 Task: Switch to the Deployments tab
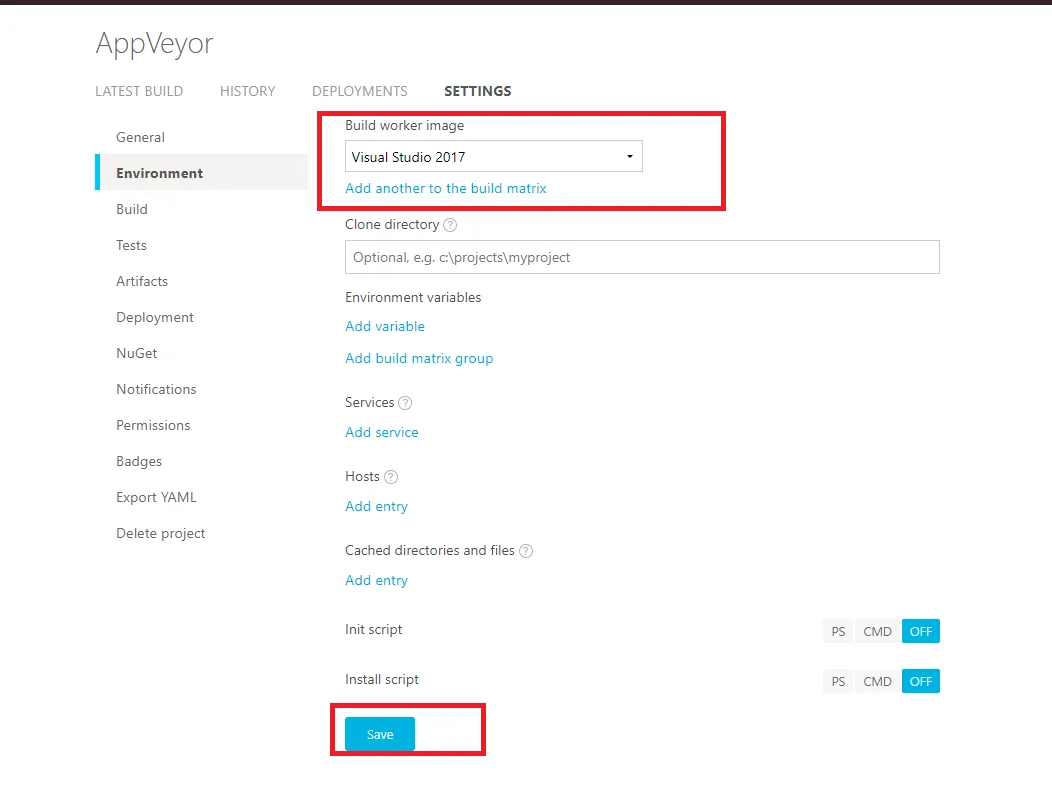point(360,91)
